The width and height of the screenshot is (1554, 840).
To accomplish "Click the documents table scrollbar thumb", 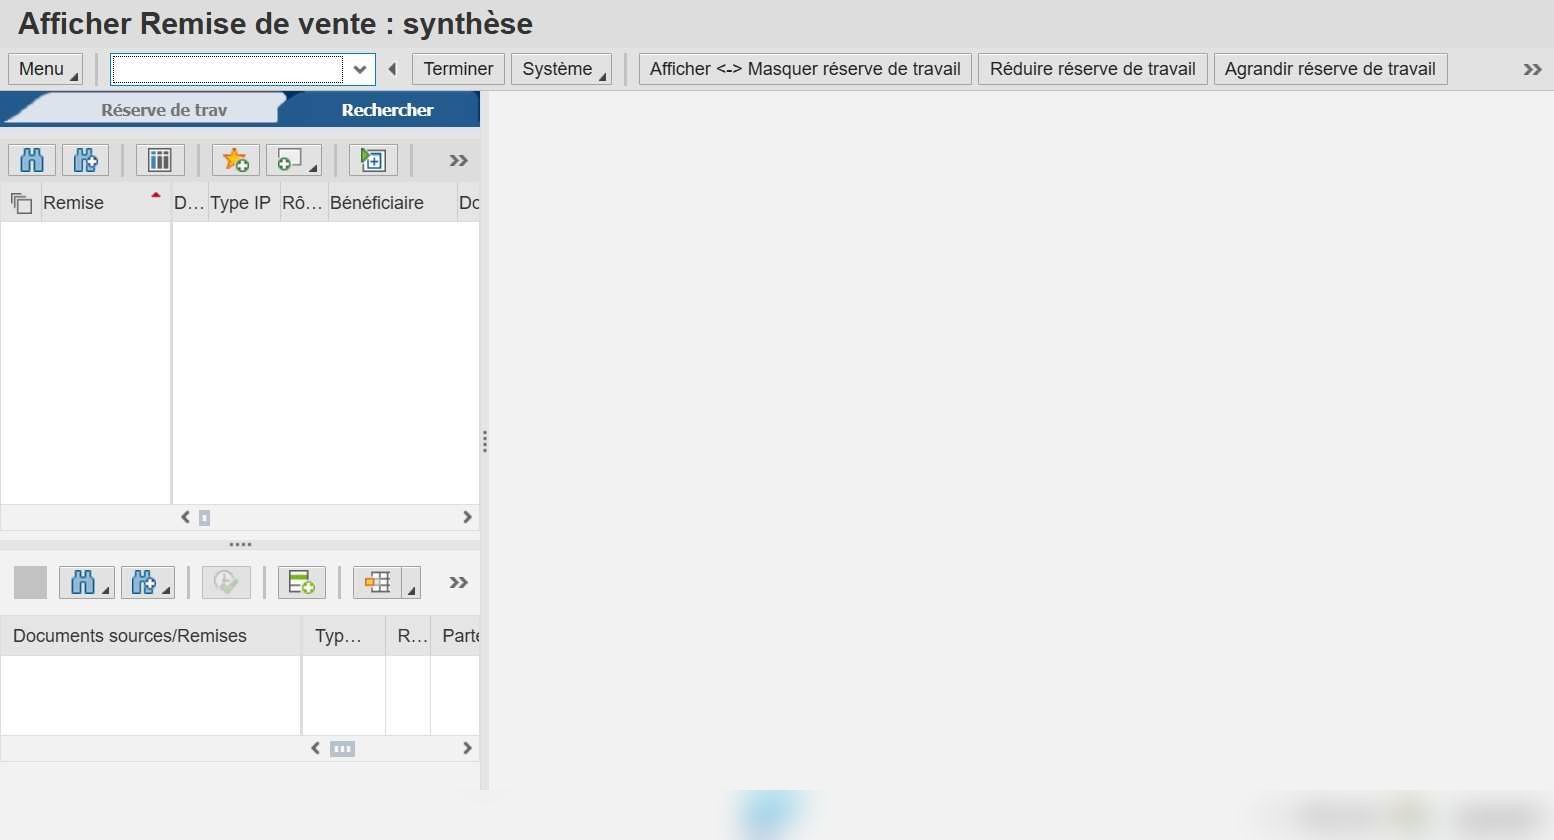I will coord(342,749).
